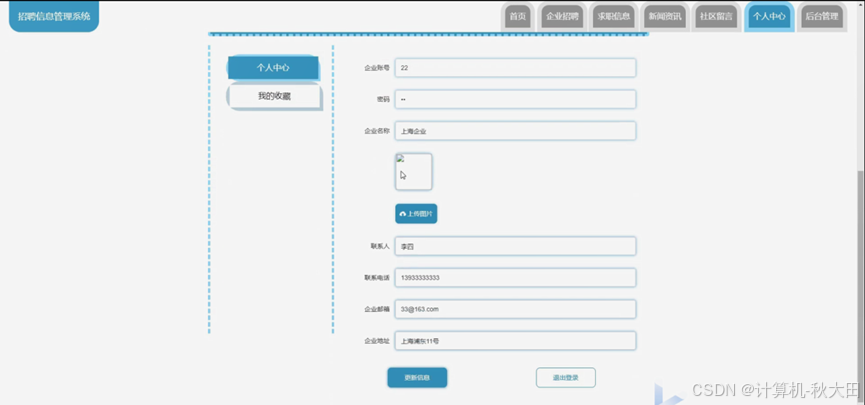Click the 企业账号 input field
This screenshot has width=865, height=405.
click(515, 68)
